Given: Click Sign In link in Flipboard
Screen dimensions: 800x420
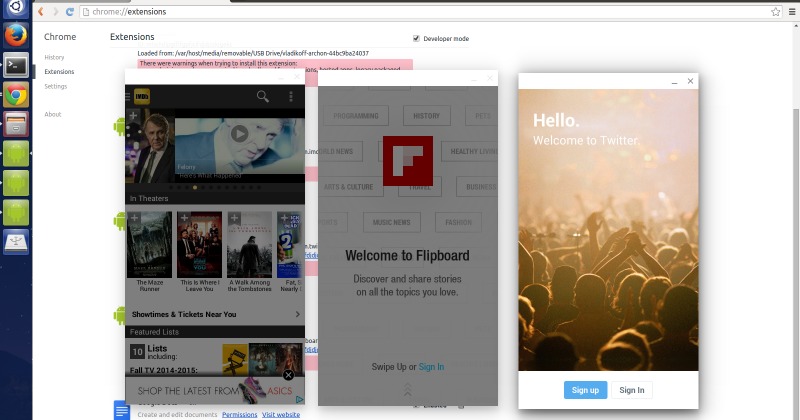Looking at the screenshot, I should click(431, 366).
